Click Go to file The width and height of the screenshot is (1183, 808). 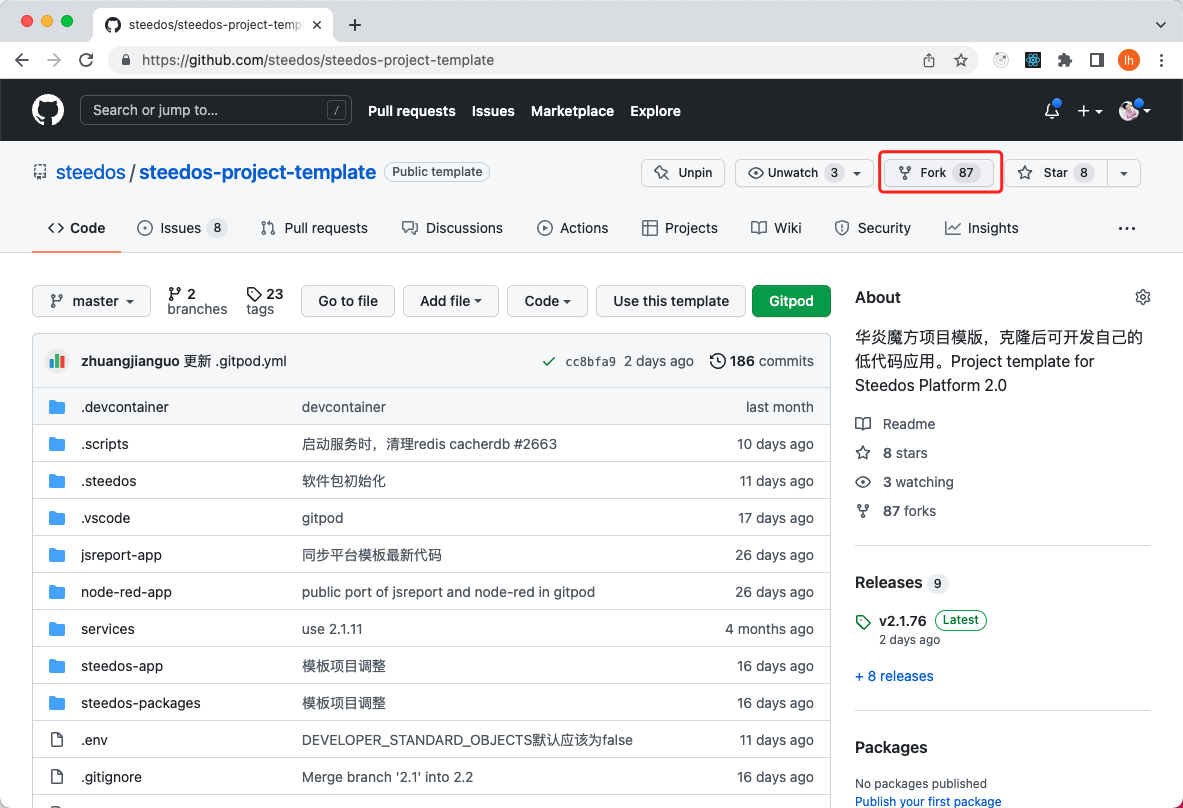(x=348, y=301)
